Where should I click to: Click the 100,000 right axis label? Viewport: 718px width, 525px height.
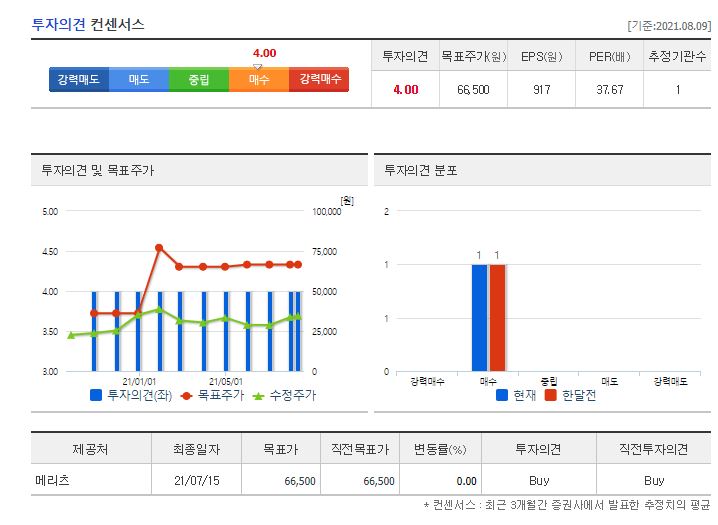[326, 211]
